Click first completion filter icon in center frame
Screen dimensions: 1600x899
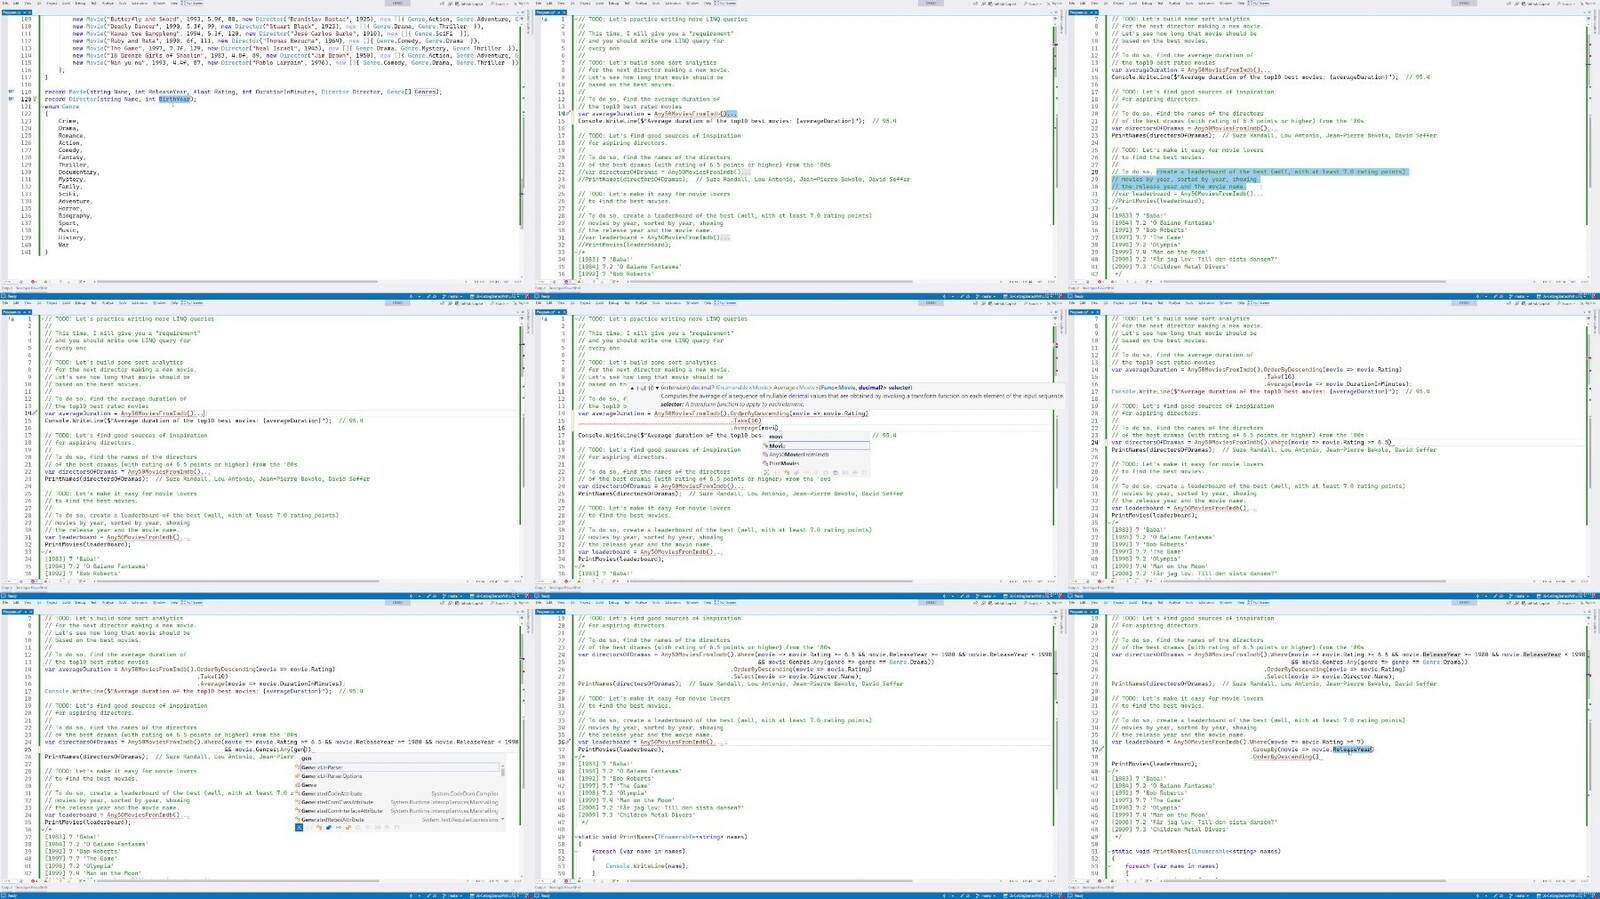[766, 472]
